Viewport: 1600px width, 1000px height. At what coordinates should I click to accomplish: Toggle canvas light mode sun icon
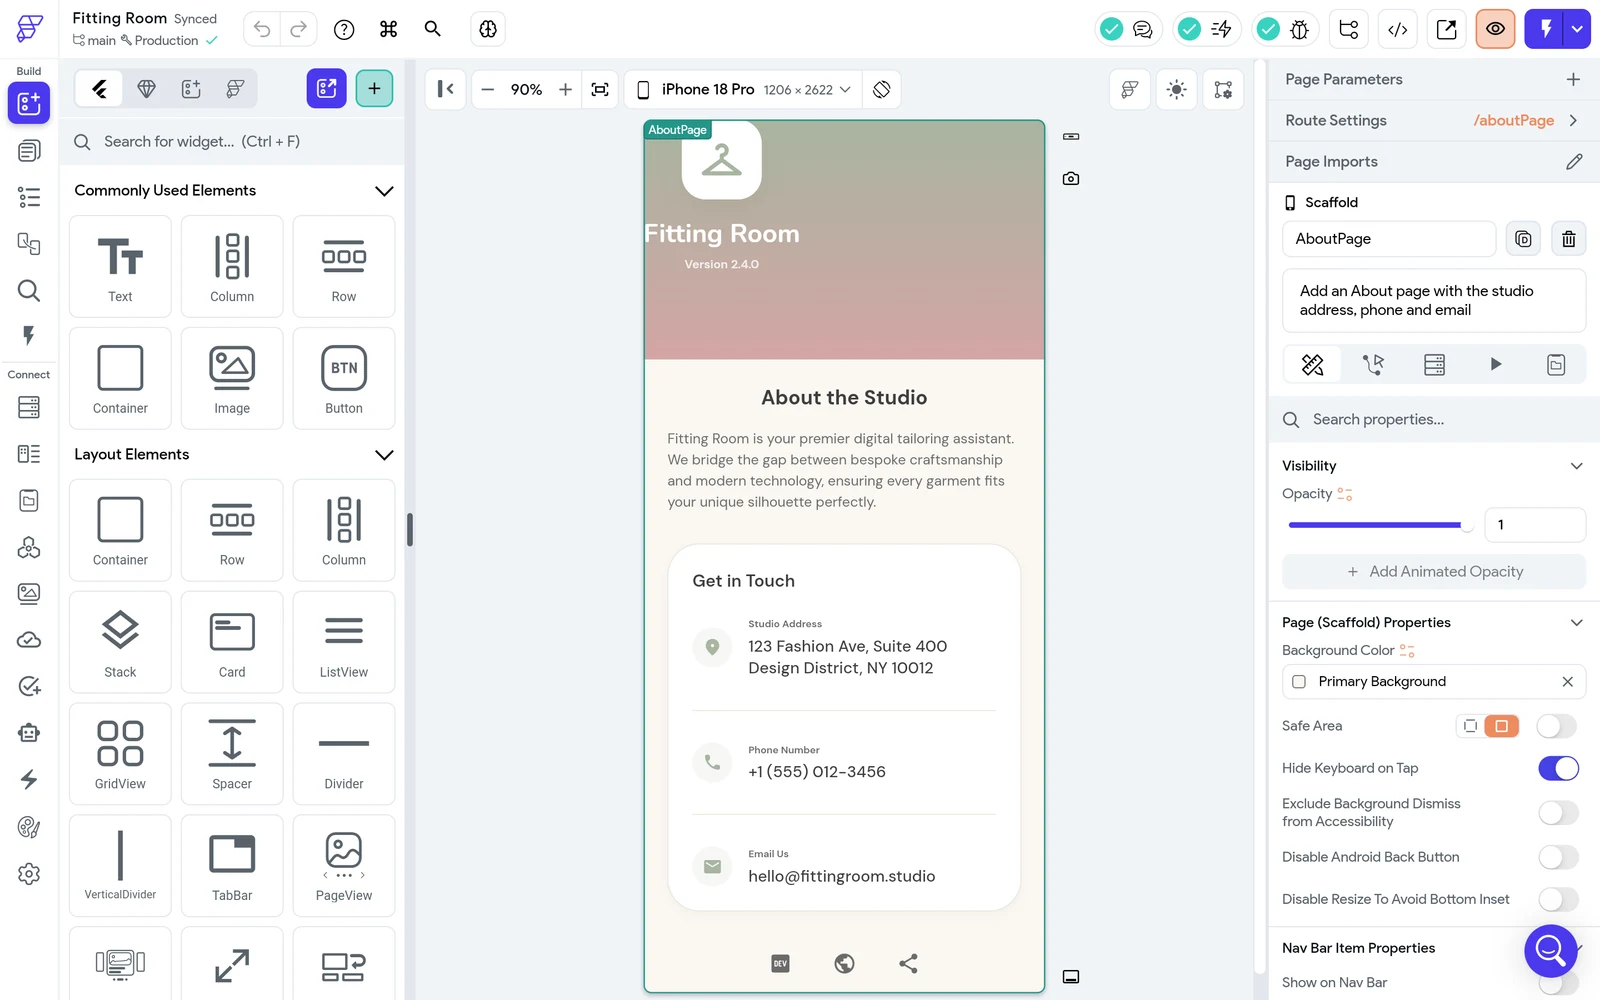pyautogui.click(x=1177, y=89)
